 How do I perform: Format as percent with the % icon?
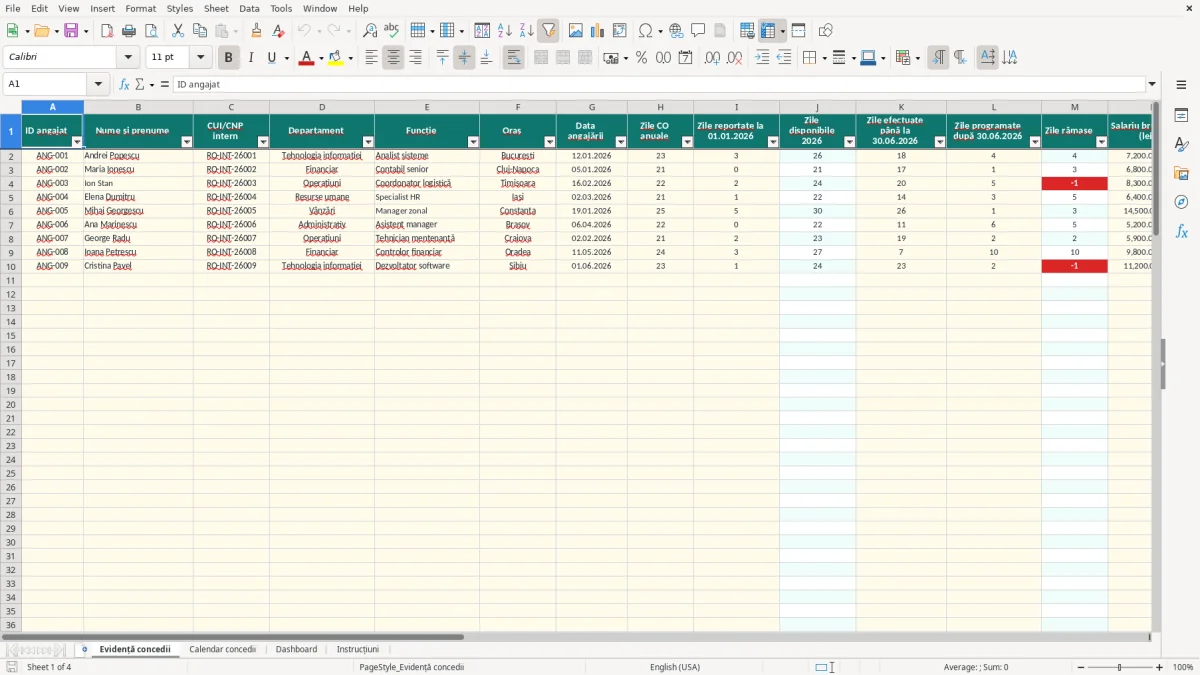(x=642, y=58)
